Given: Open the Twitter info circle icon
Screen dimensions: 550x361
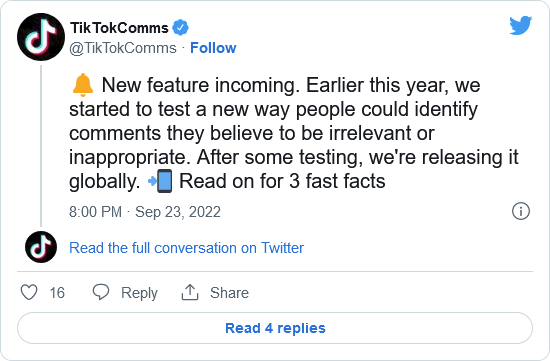Looking at the screenshot, I should click(521, 211).
